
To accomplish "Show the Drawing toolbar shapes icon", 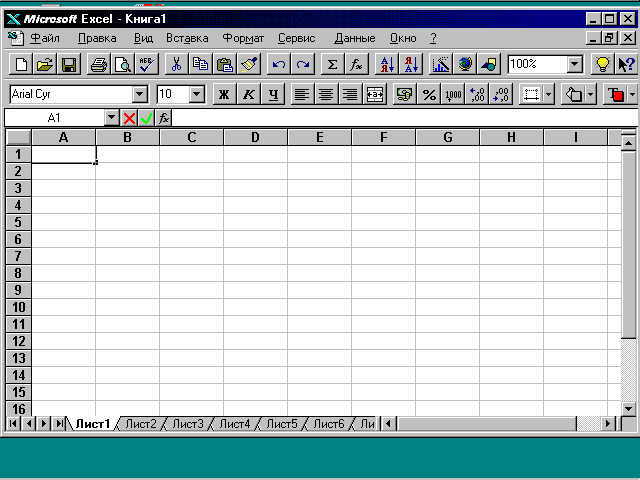I will tap(489, 64).
